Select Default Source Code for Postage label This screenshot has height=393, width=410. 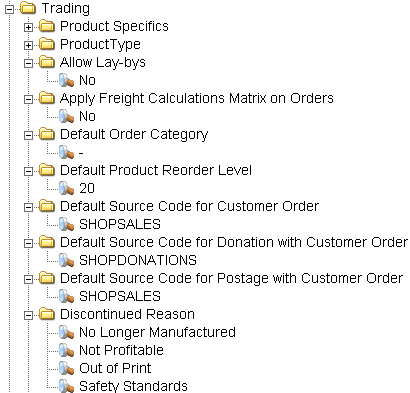click(x=232, y=279)
